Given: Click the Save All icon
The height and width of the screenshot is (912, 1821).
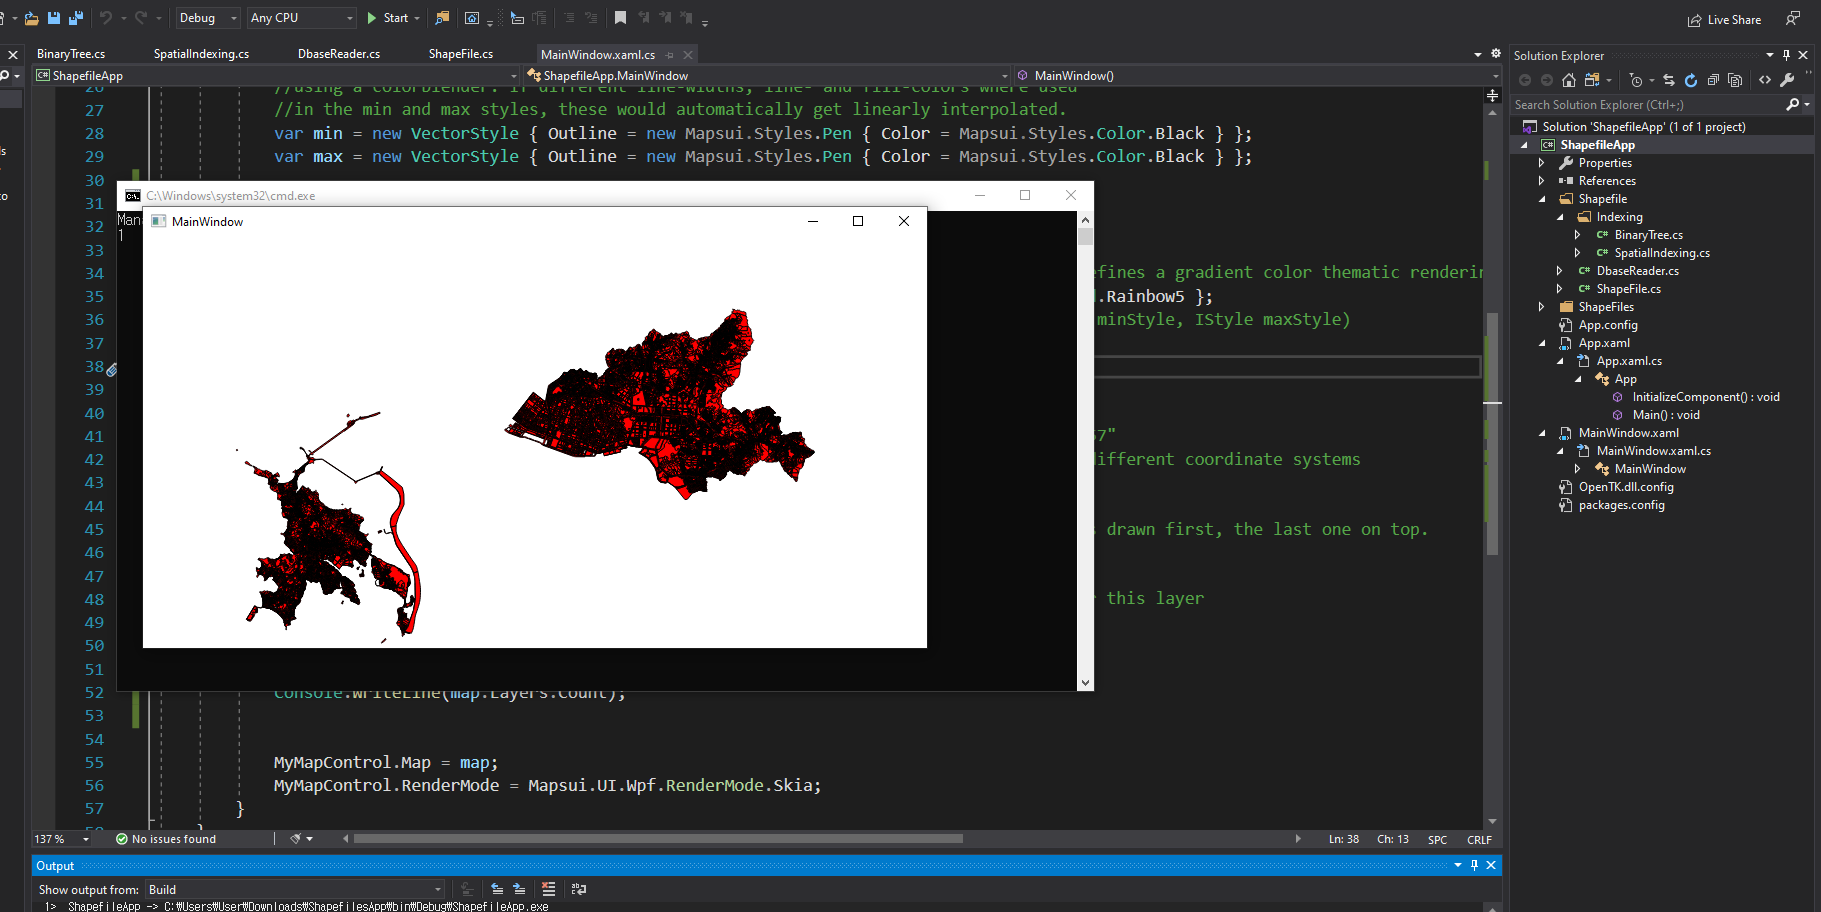Looking at the screenshot, I should click(75, 17).
